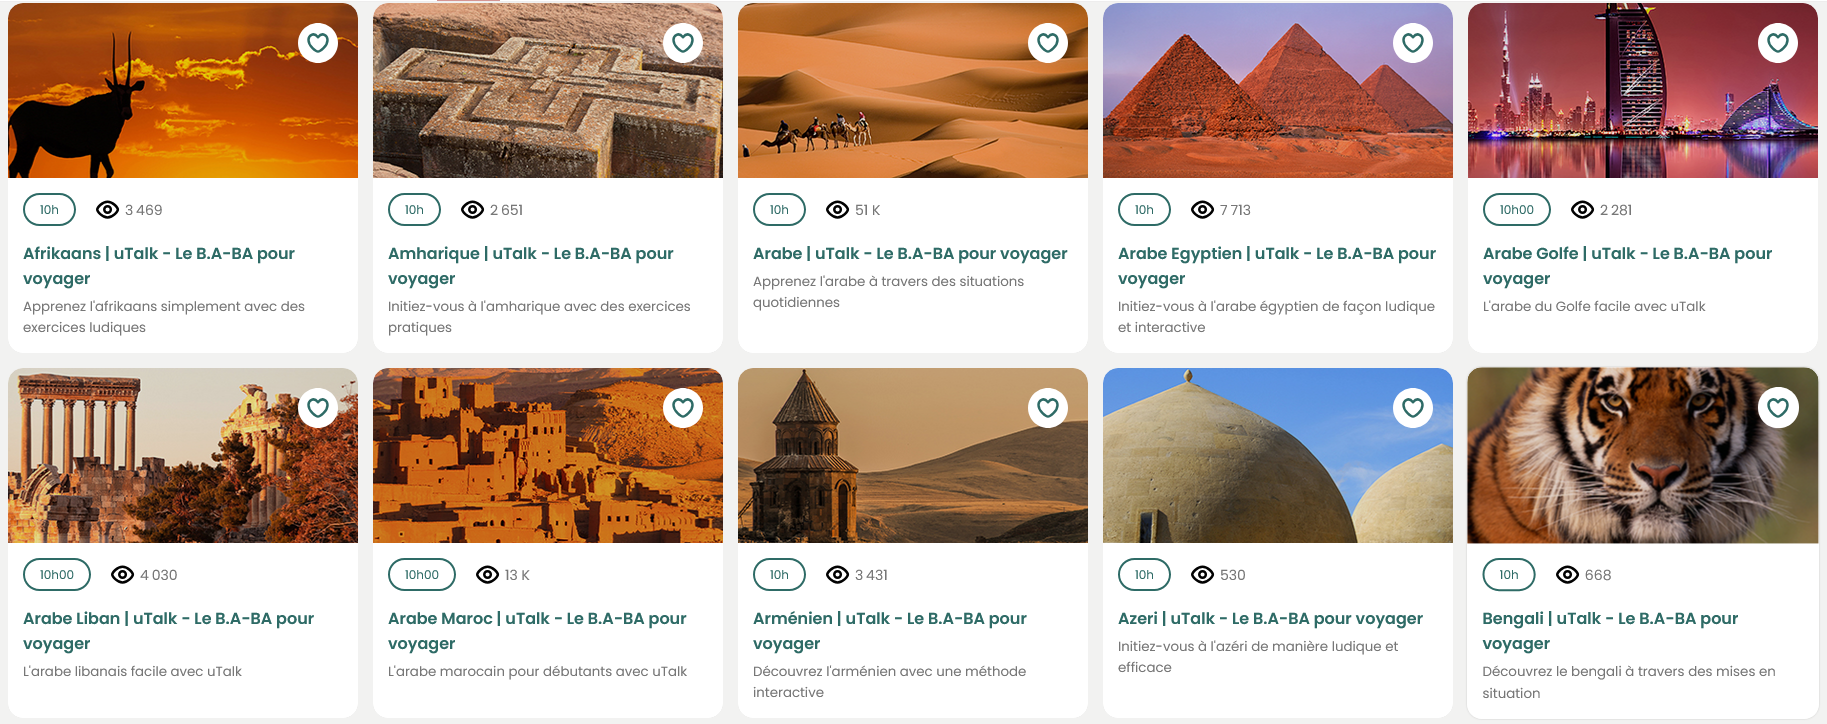This screenshot has width=1827, height=724.
Task: Click the eye views icon showing 51 K
Action: coord(837,210)
